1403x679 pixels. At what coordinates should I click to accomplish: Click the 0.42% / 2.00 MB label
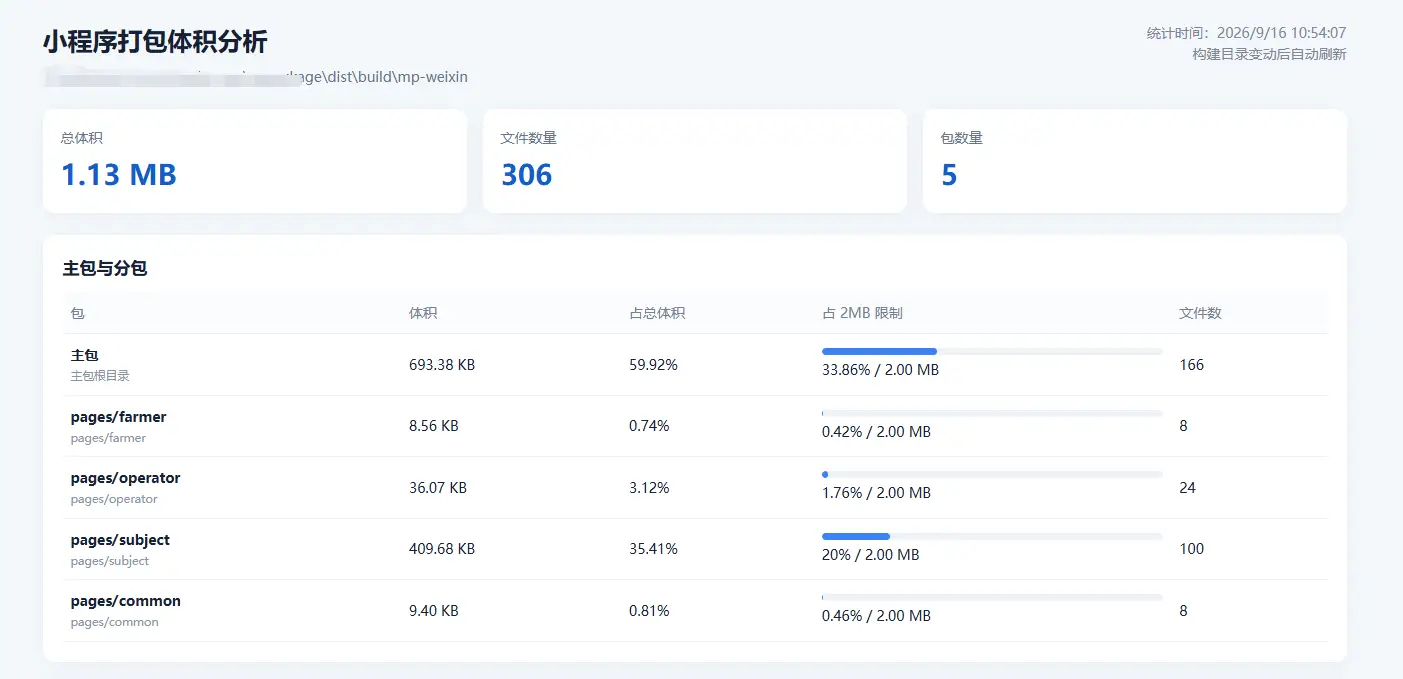tap(876, 432)
